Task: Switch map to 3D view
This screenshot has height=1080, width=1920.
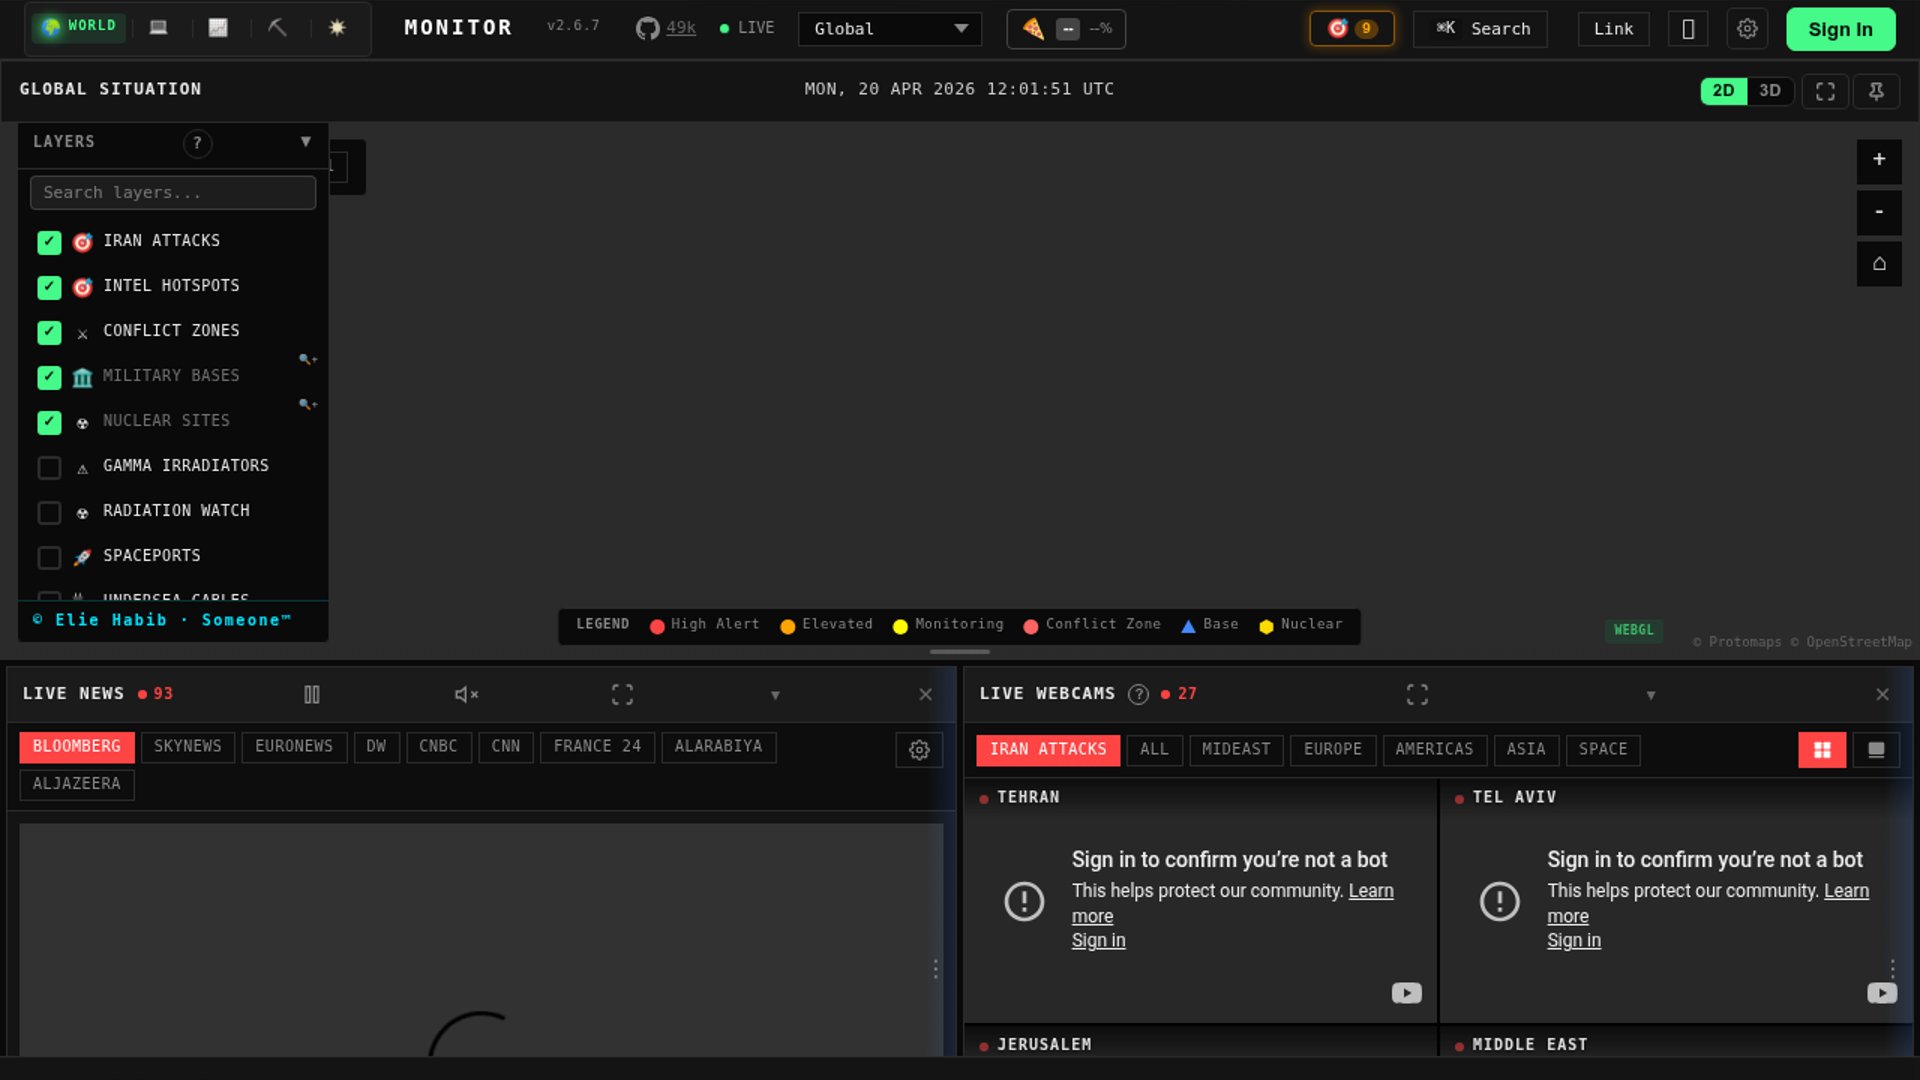Action: pos(1769,90)
